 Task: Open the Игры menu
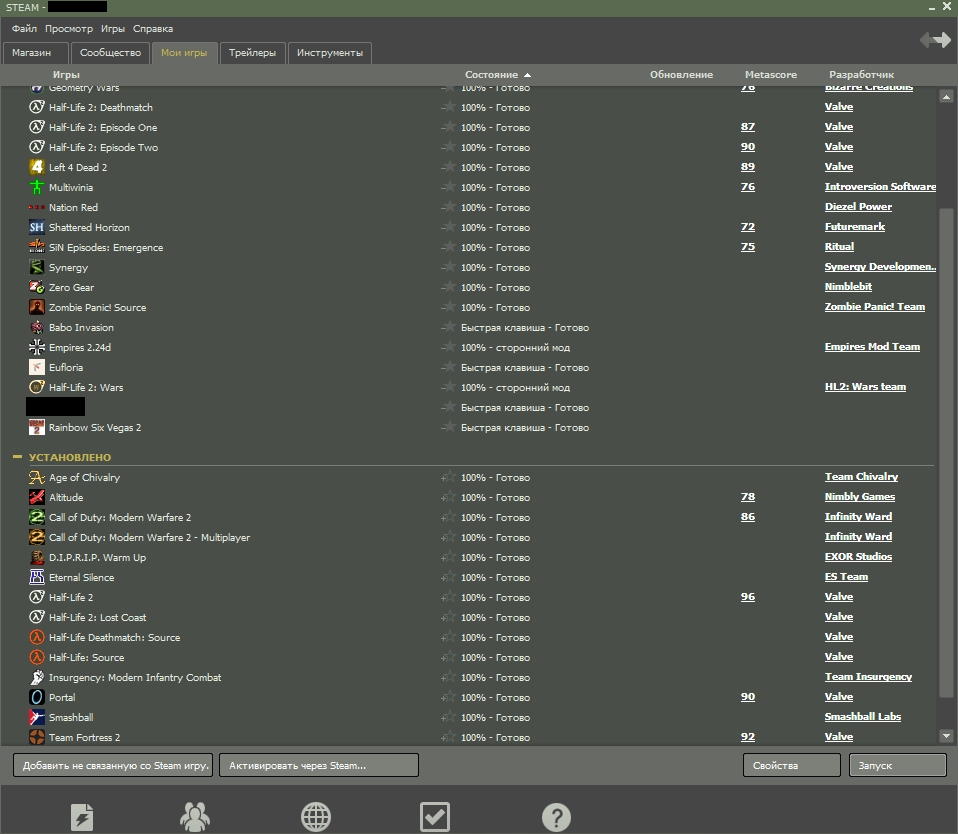[113, 29]
